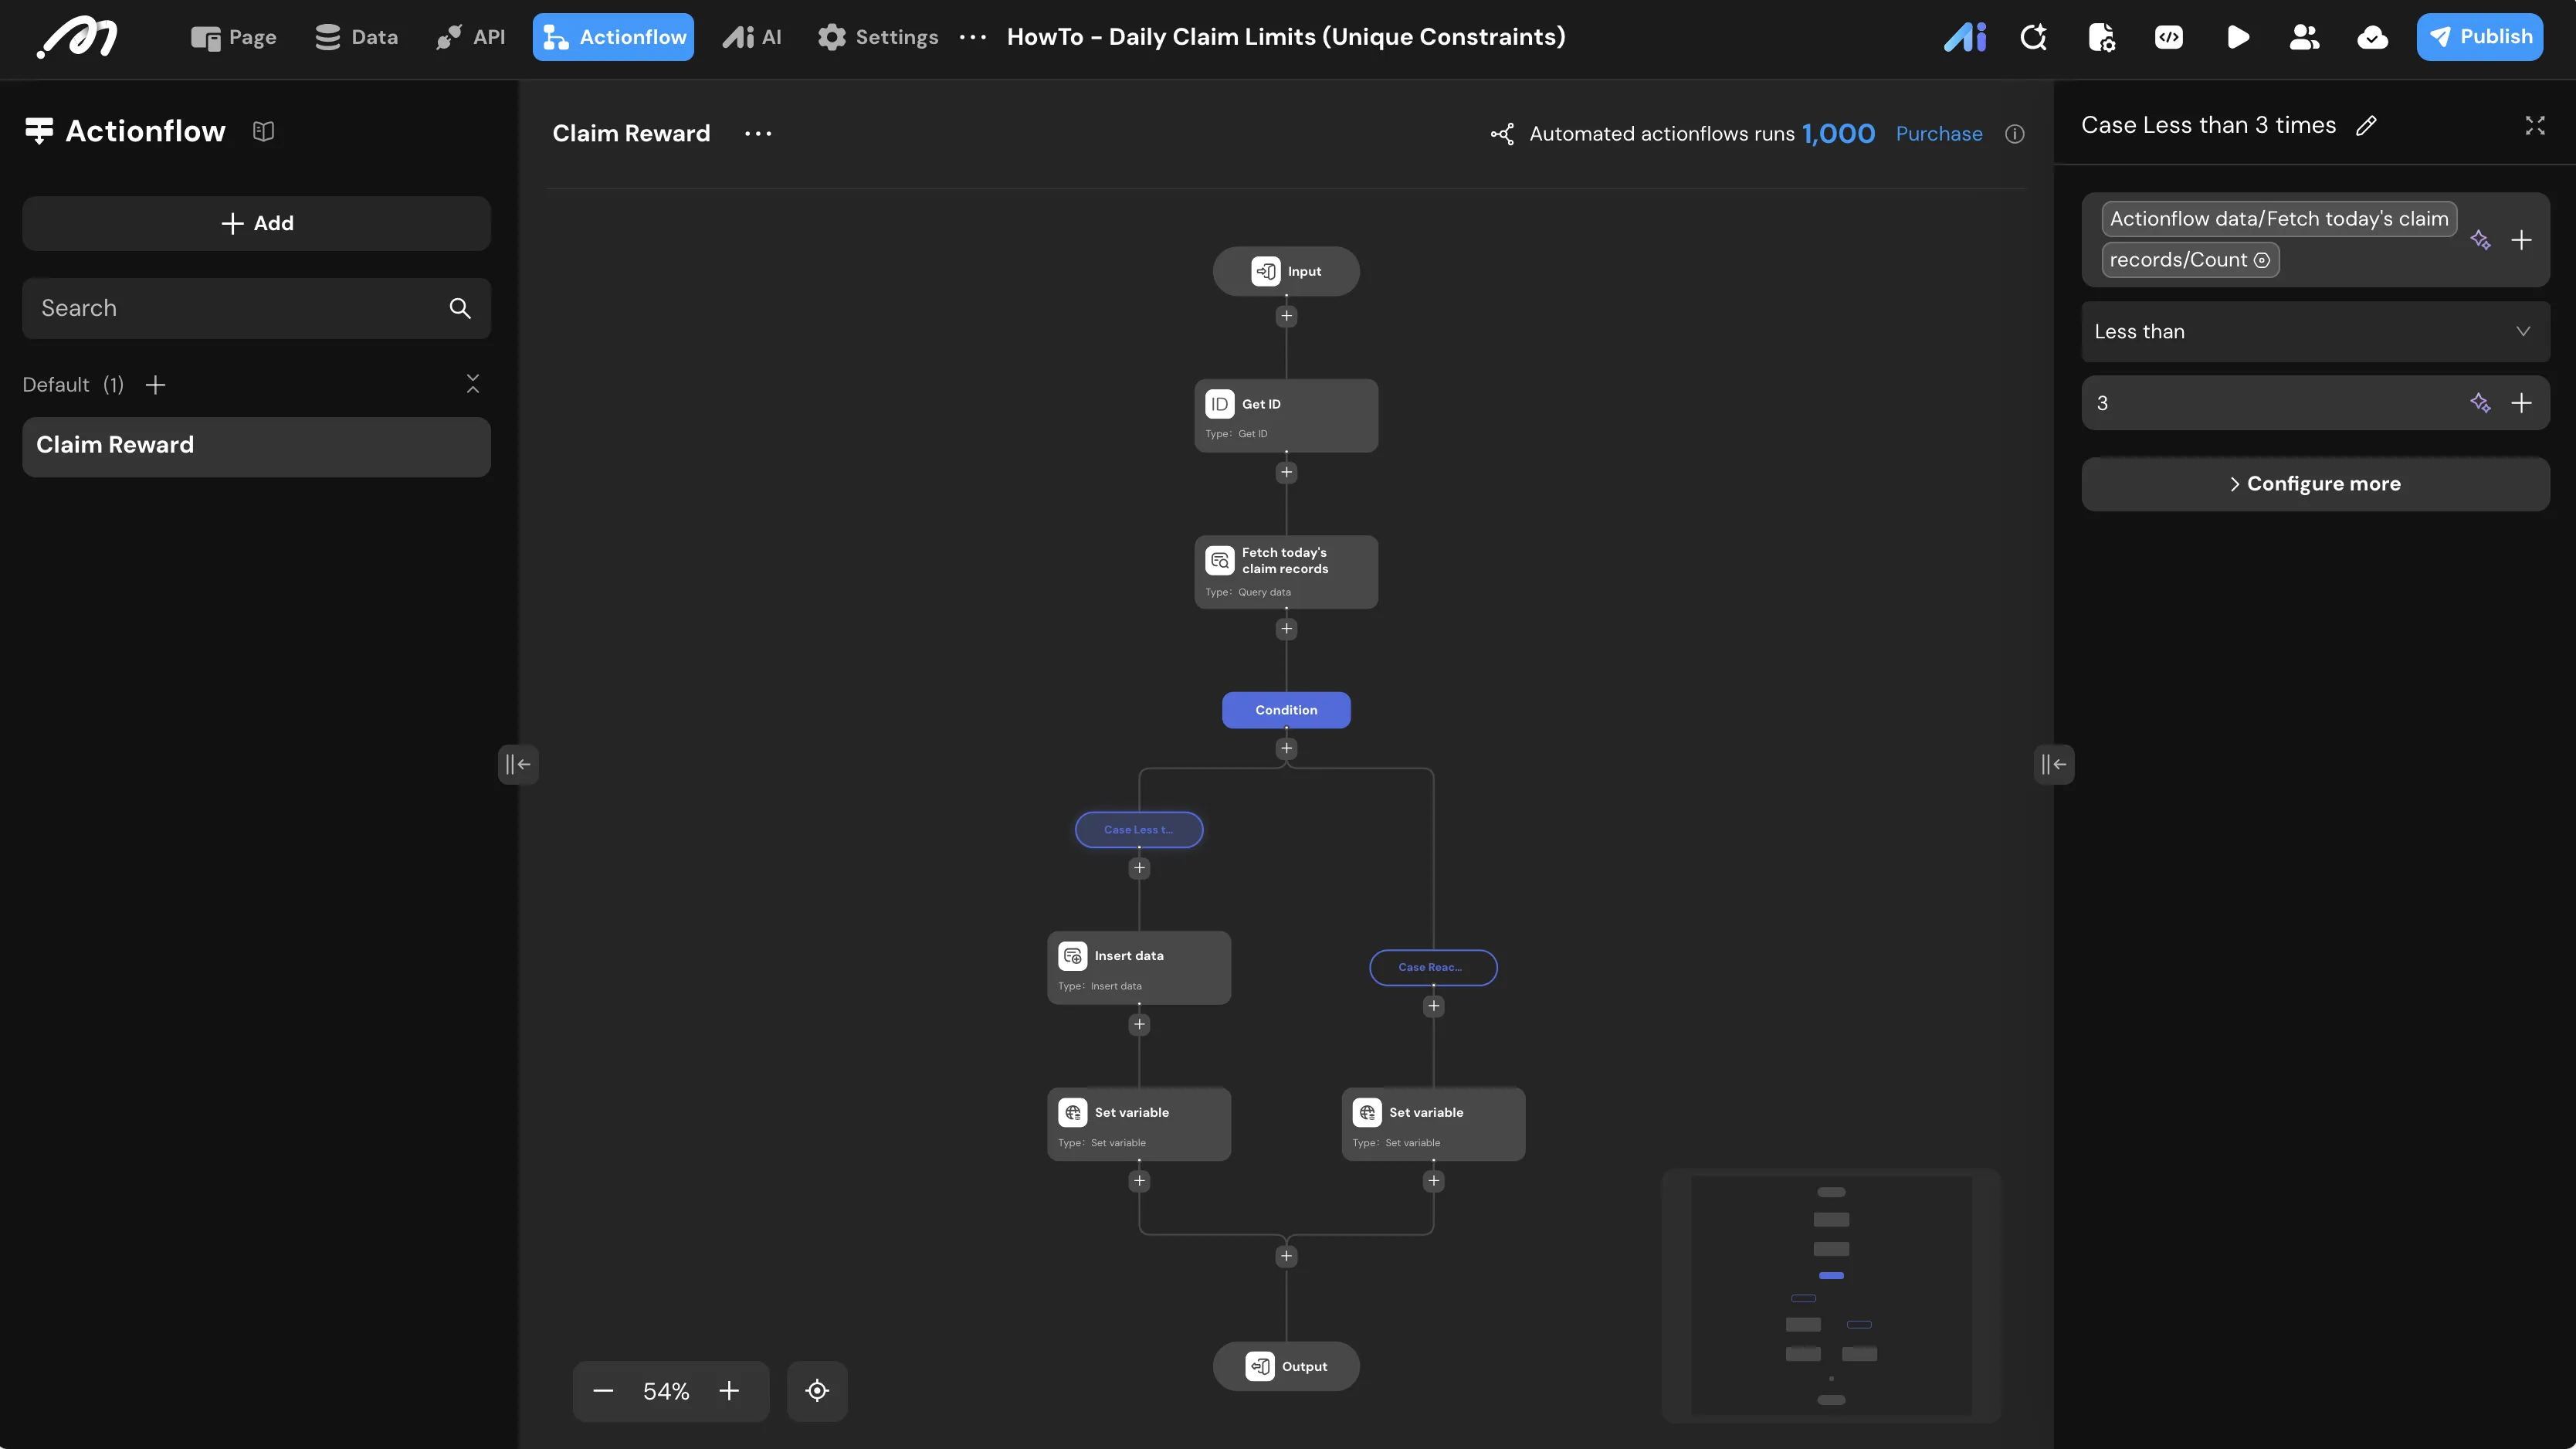The image size is (2576, 1449).
Task: Click the search magnifier icon
Action: pos(460,308)
